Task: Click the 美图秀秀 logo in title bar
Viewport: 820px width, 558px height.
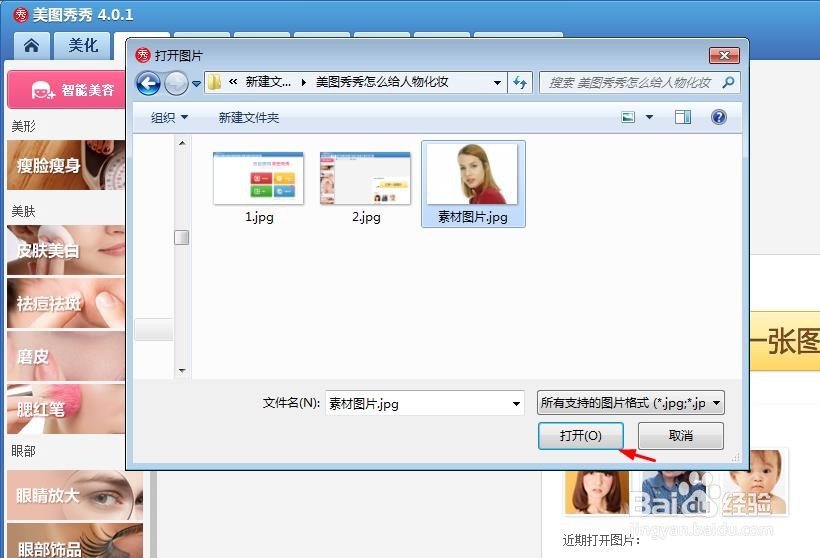Action: 21,15
